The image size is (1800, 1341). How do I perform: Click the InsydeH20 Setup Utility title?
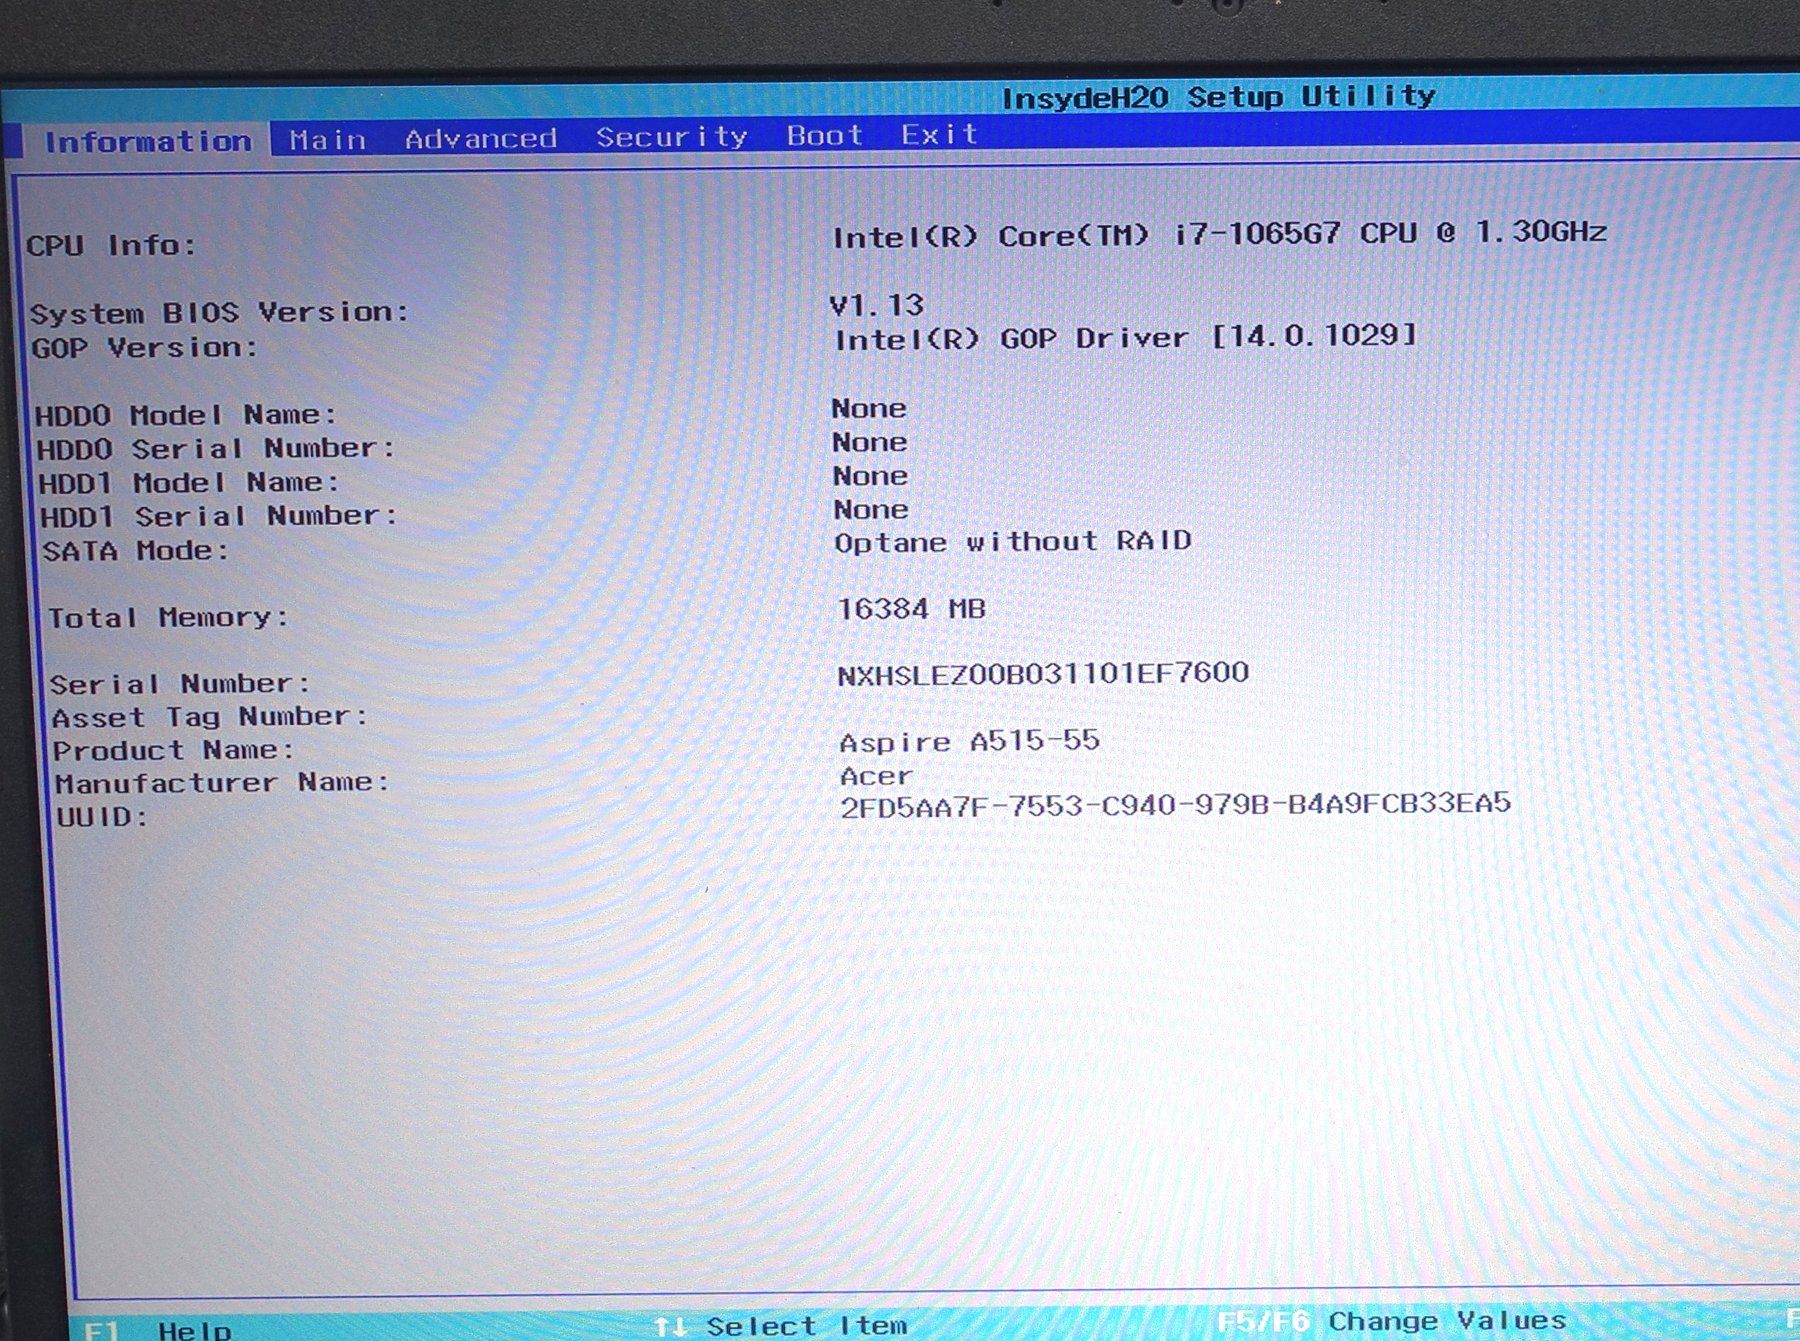[x=1218, y=97]
